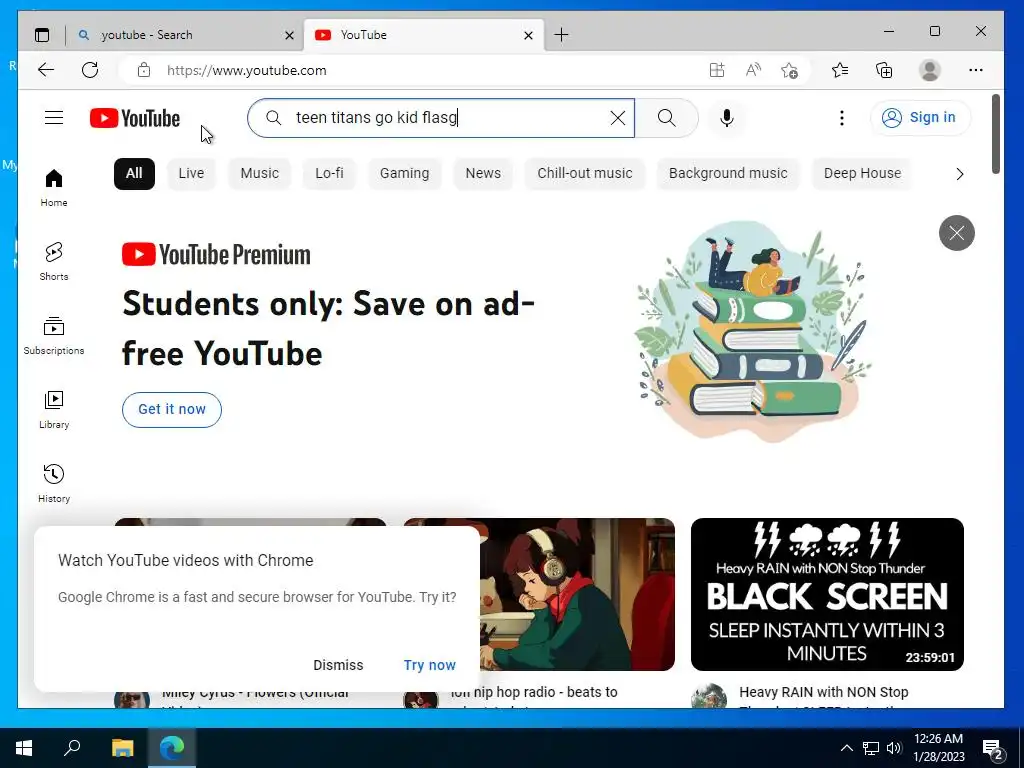The width and height of the screenshot is (1024, 768).
Task: Select the Music filter chip
Action: point(259,174)
